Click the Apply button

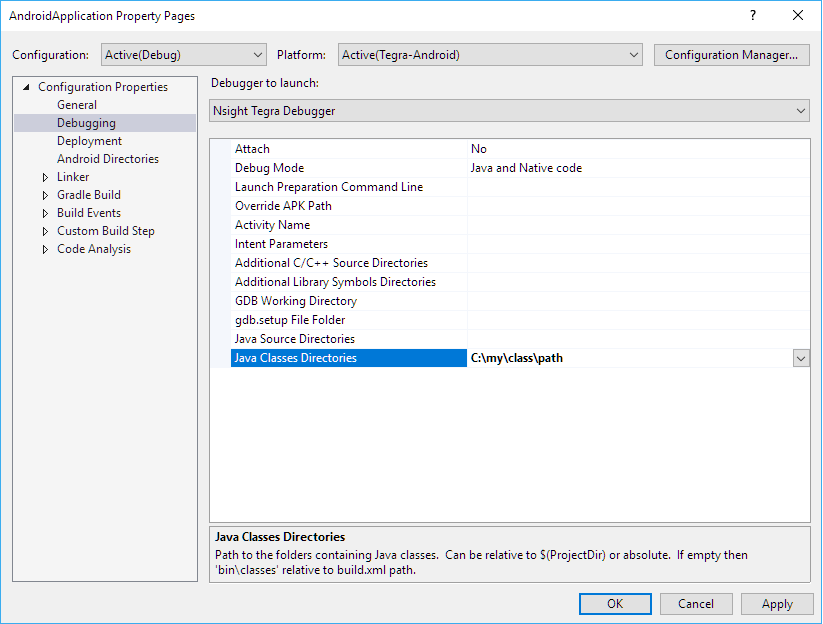(x=777, y=604)
